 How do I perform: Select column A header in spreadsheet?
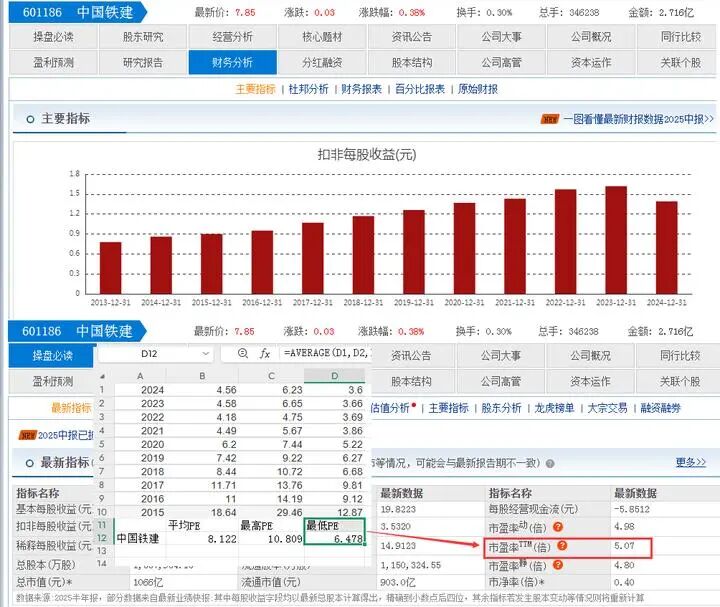(x=140, y=376)
